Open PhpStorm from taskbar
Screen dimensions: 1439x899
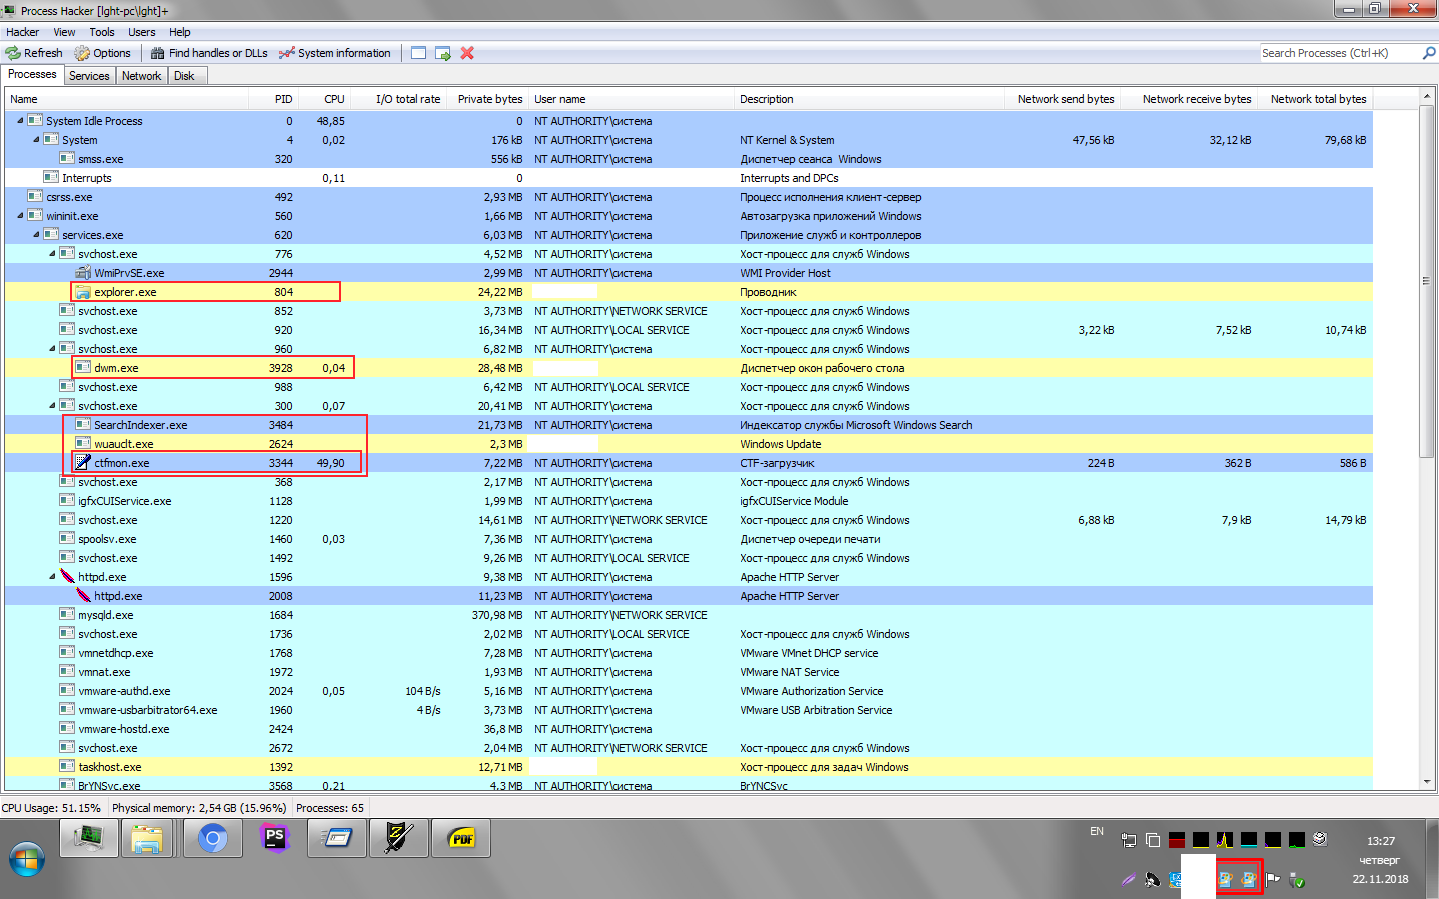pyautogui.click(x=275, y=838)
